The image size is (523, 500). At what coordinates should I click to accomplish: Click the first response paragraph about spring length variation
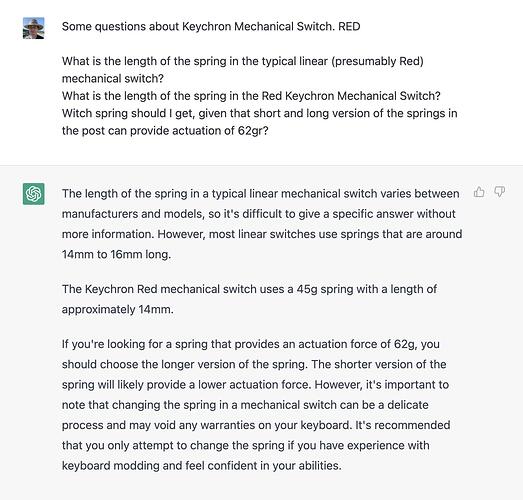coord(262,224)
